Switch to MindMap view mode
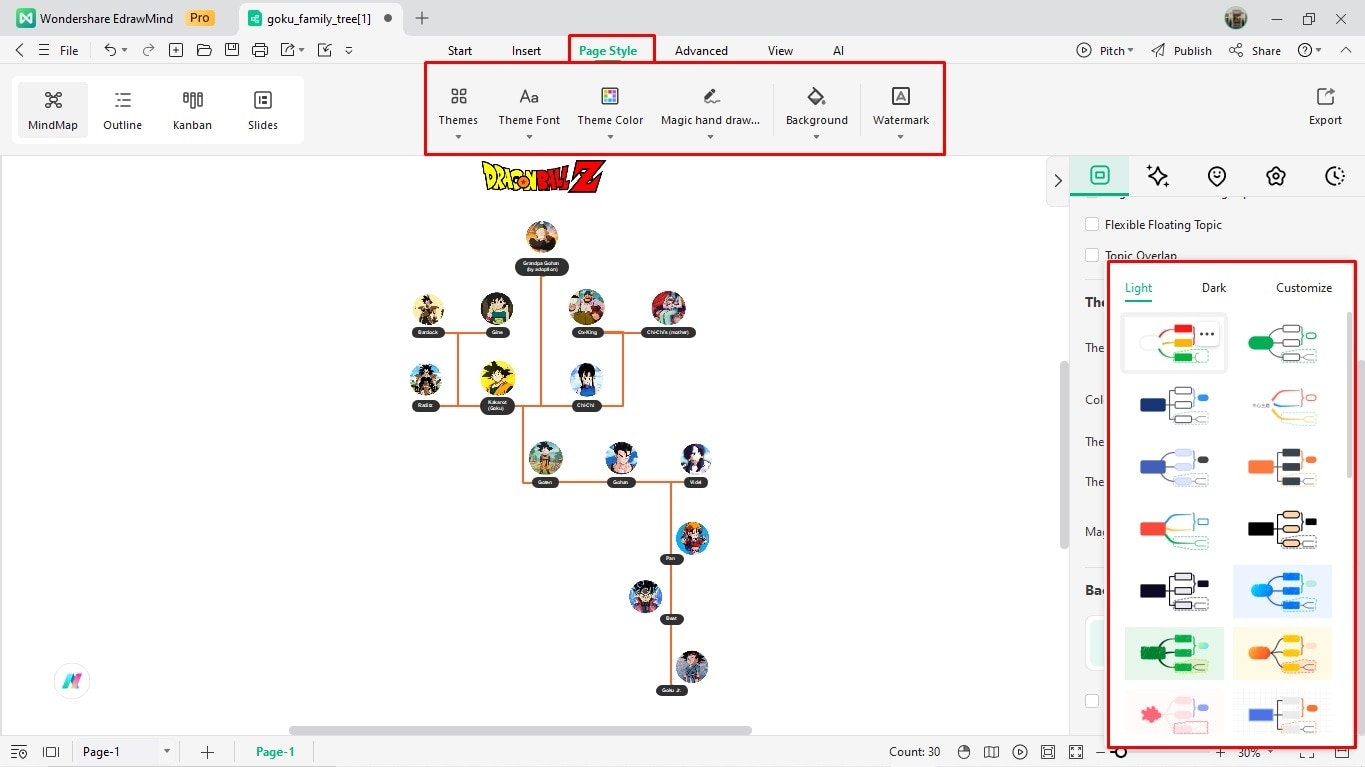Screen dimensions: 1365x767 [x=53, y=110]
